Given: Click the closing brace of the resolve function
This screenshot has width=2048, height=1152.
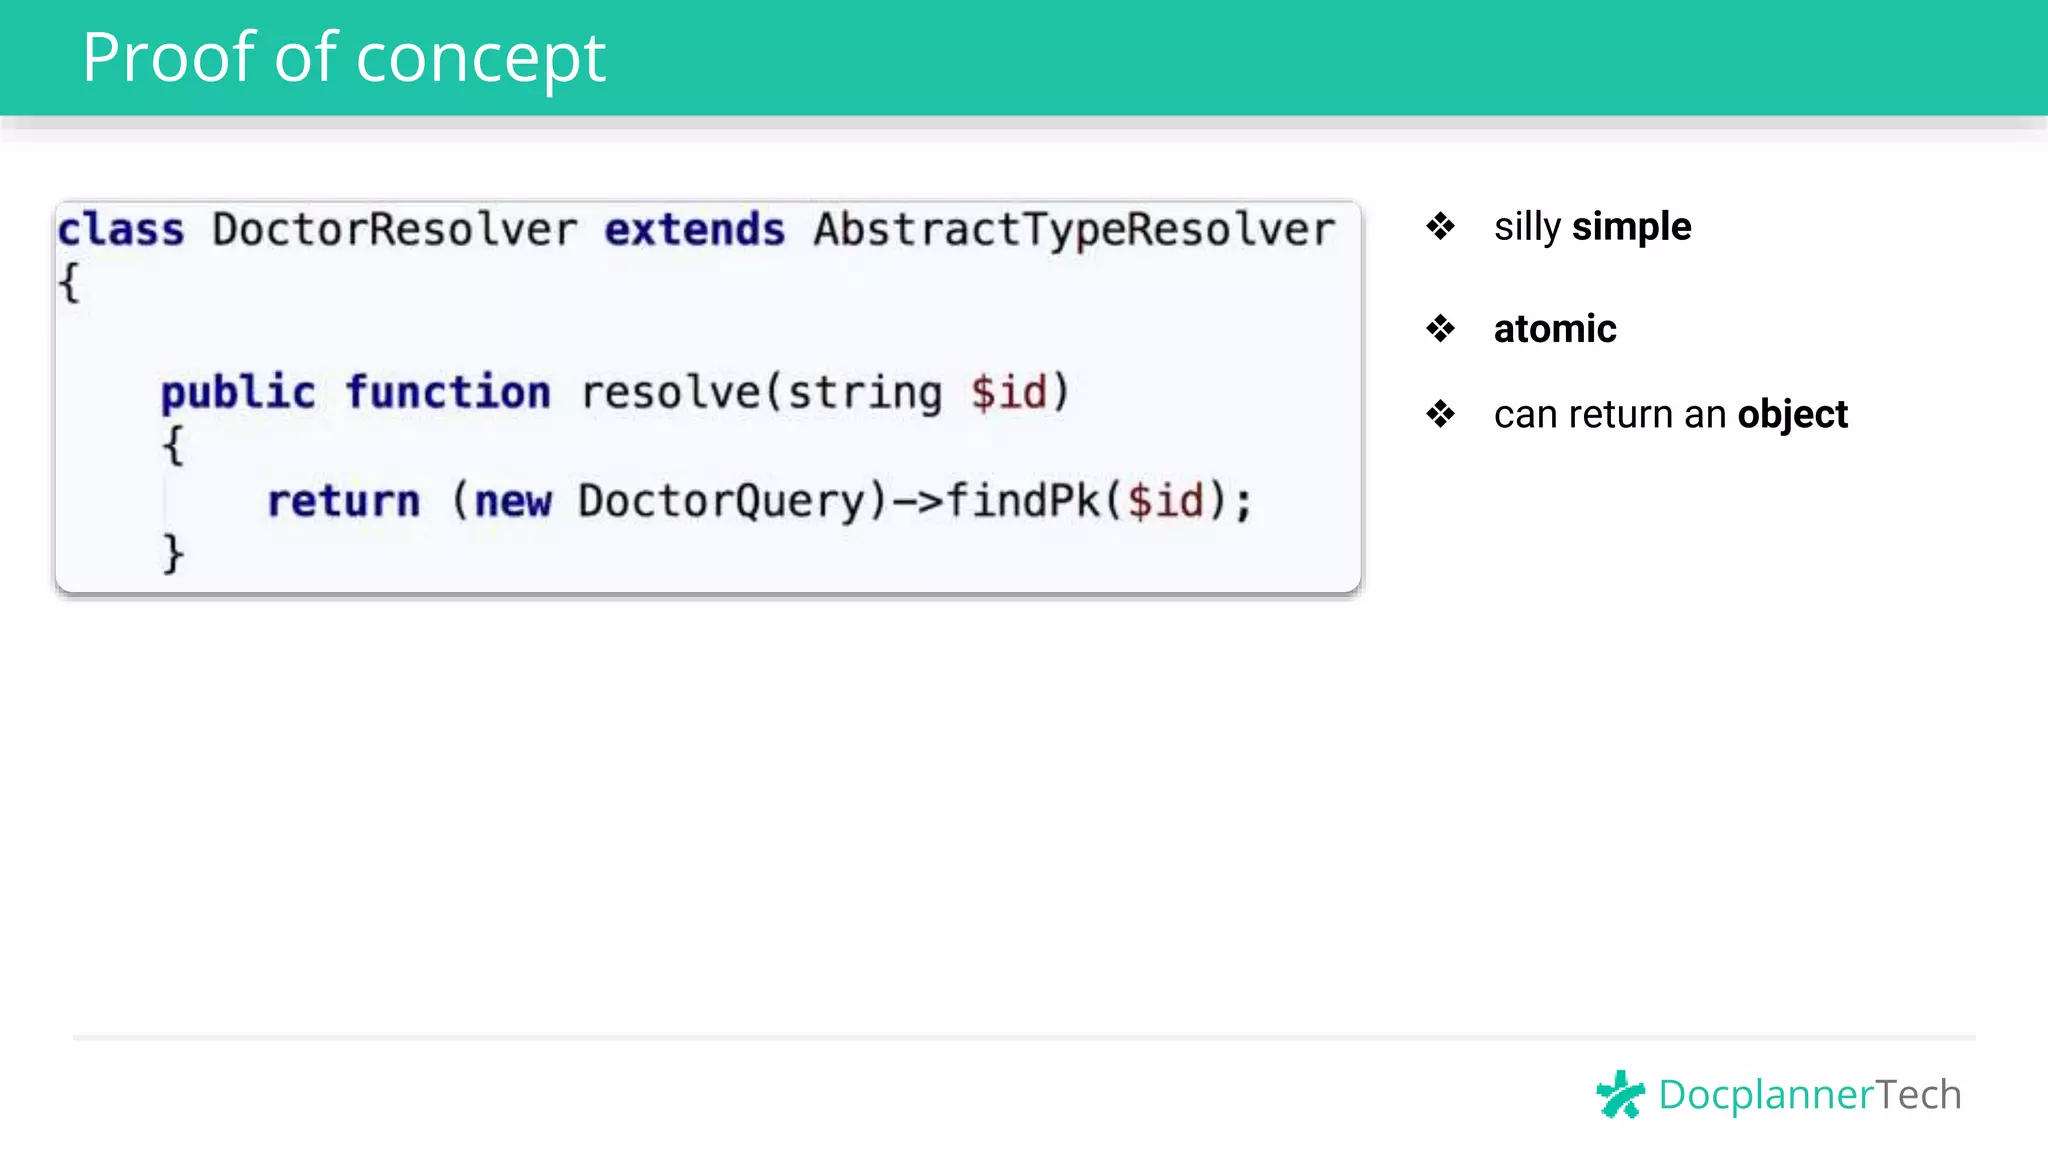Looking at the screenshot, I should click(173, 553).
